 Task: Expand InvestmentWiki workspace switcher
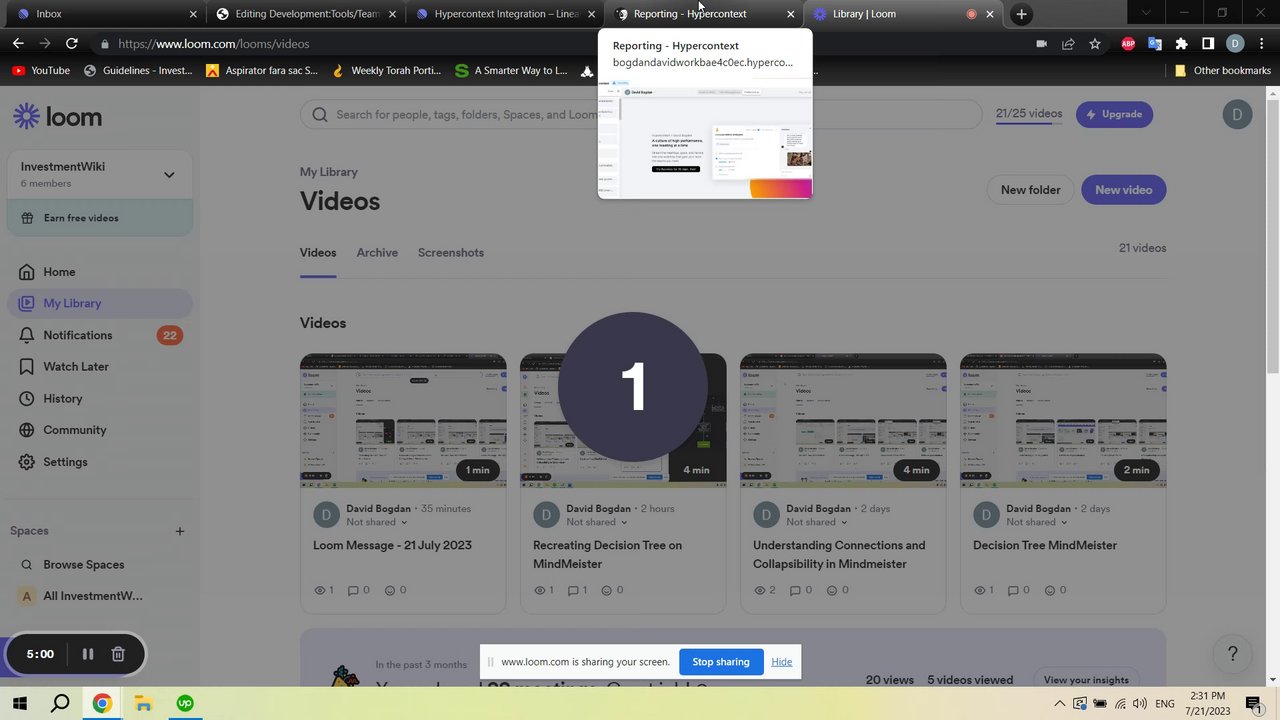pos(169,175)
